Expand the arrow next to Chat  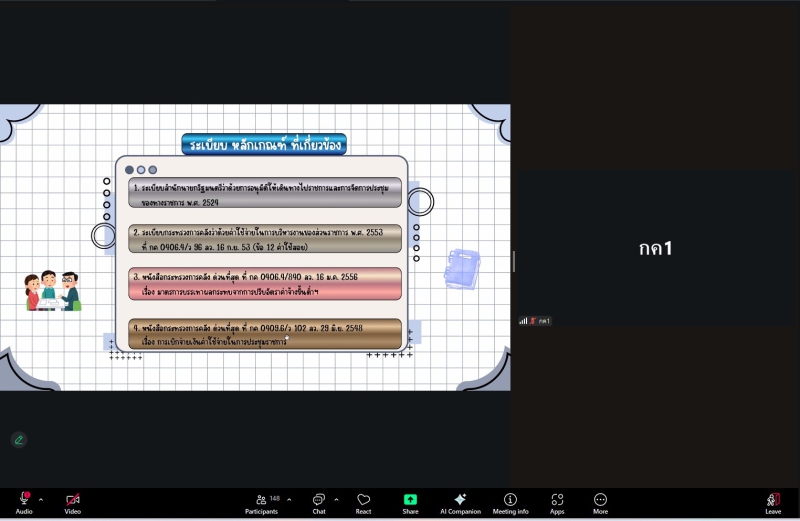click(x=336, y=499)
